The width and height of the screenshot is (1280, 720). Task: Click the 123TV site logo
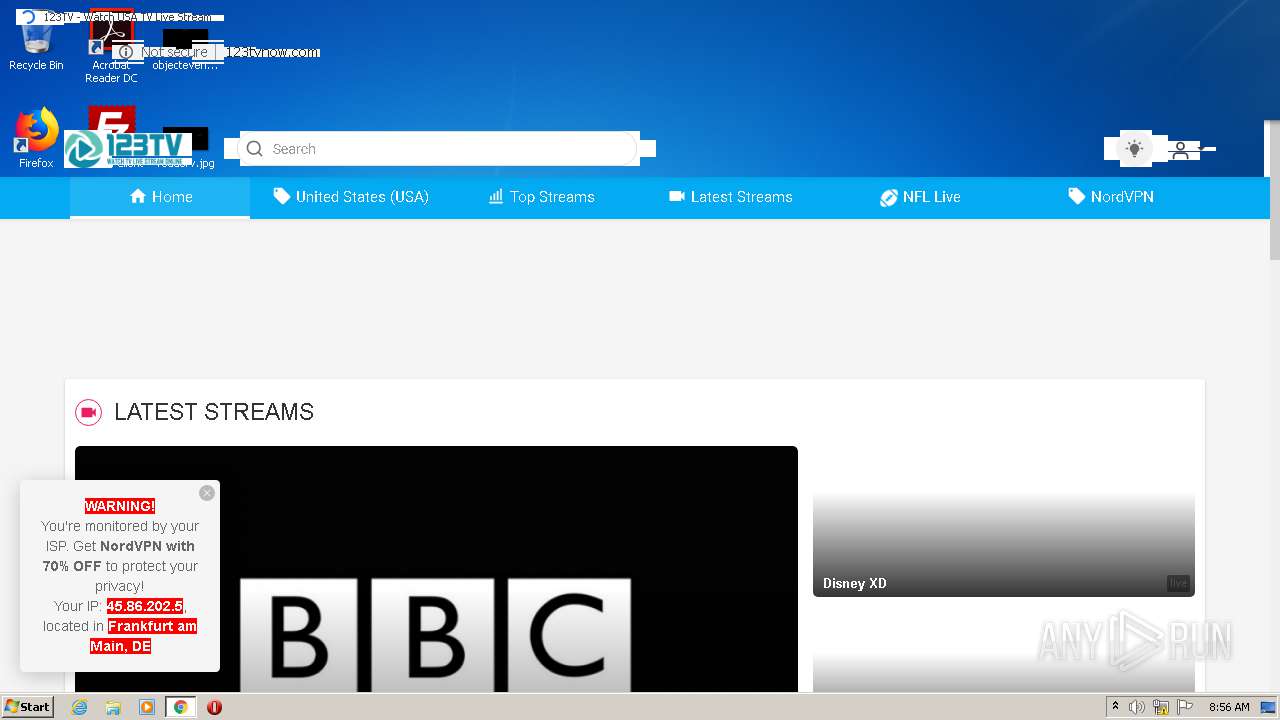[x=128, y=149]
